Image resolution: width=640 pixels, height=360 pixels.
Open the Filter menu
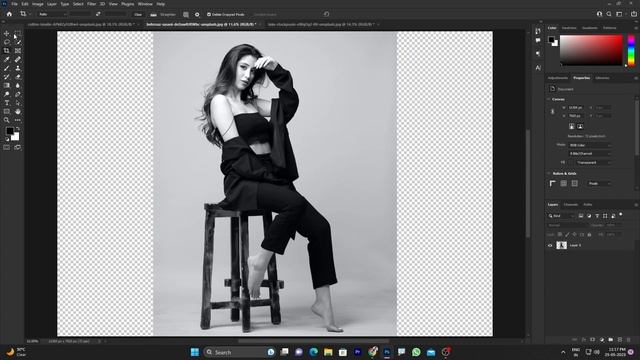[x=91, y=4]
